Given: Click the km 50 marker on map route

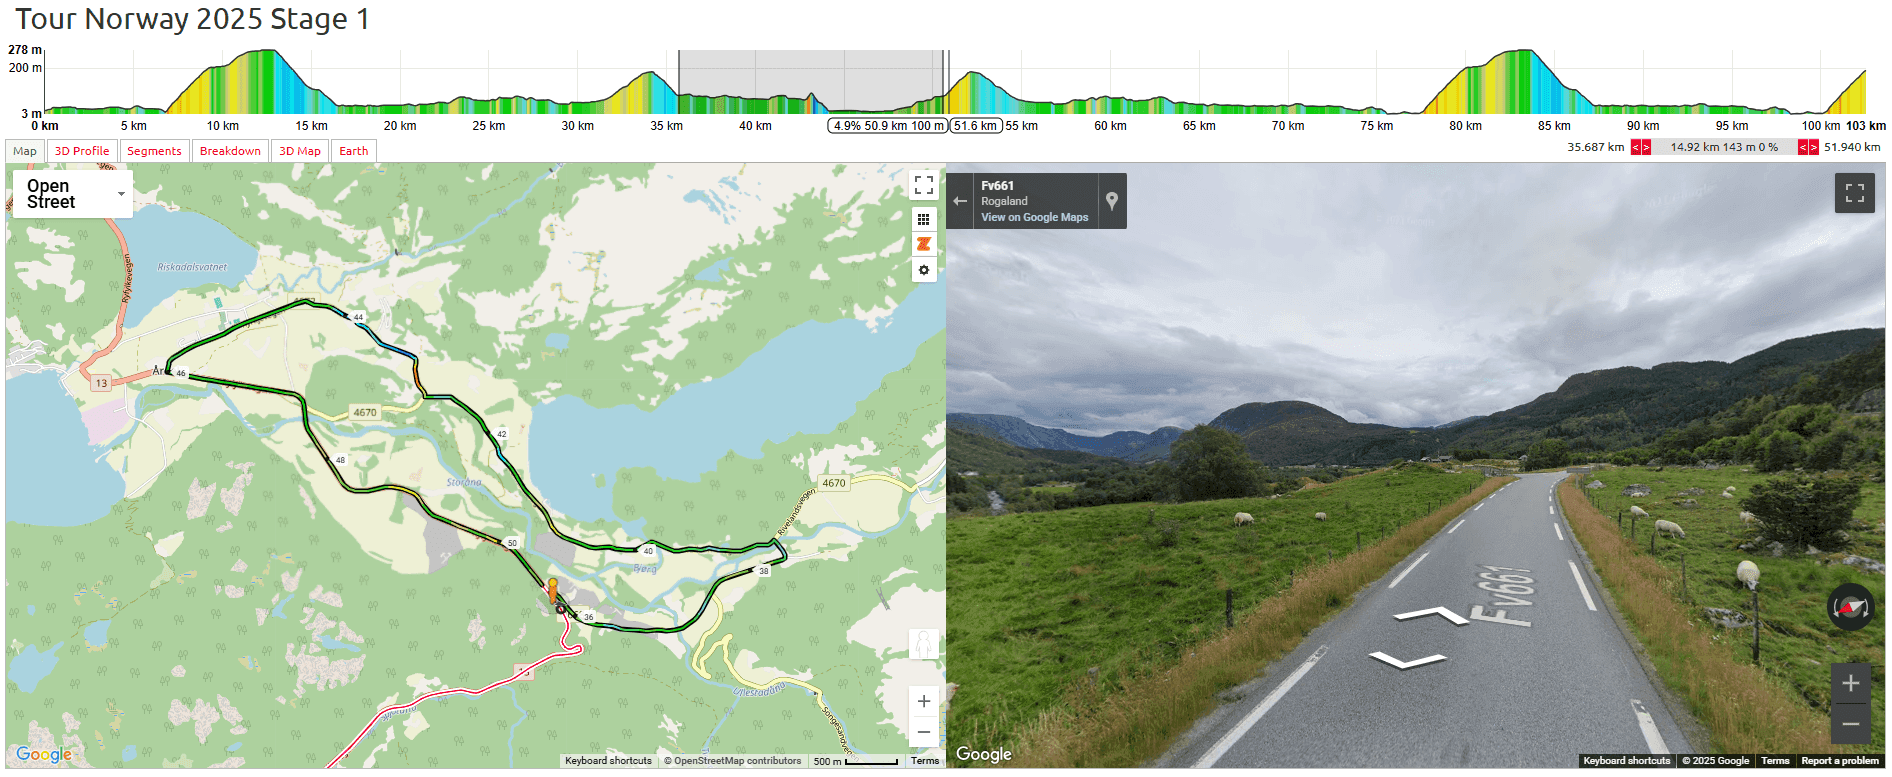Looking at the screenshot, I should (x=512, y=543).
